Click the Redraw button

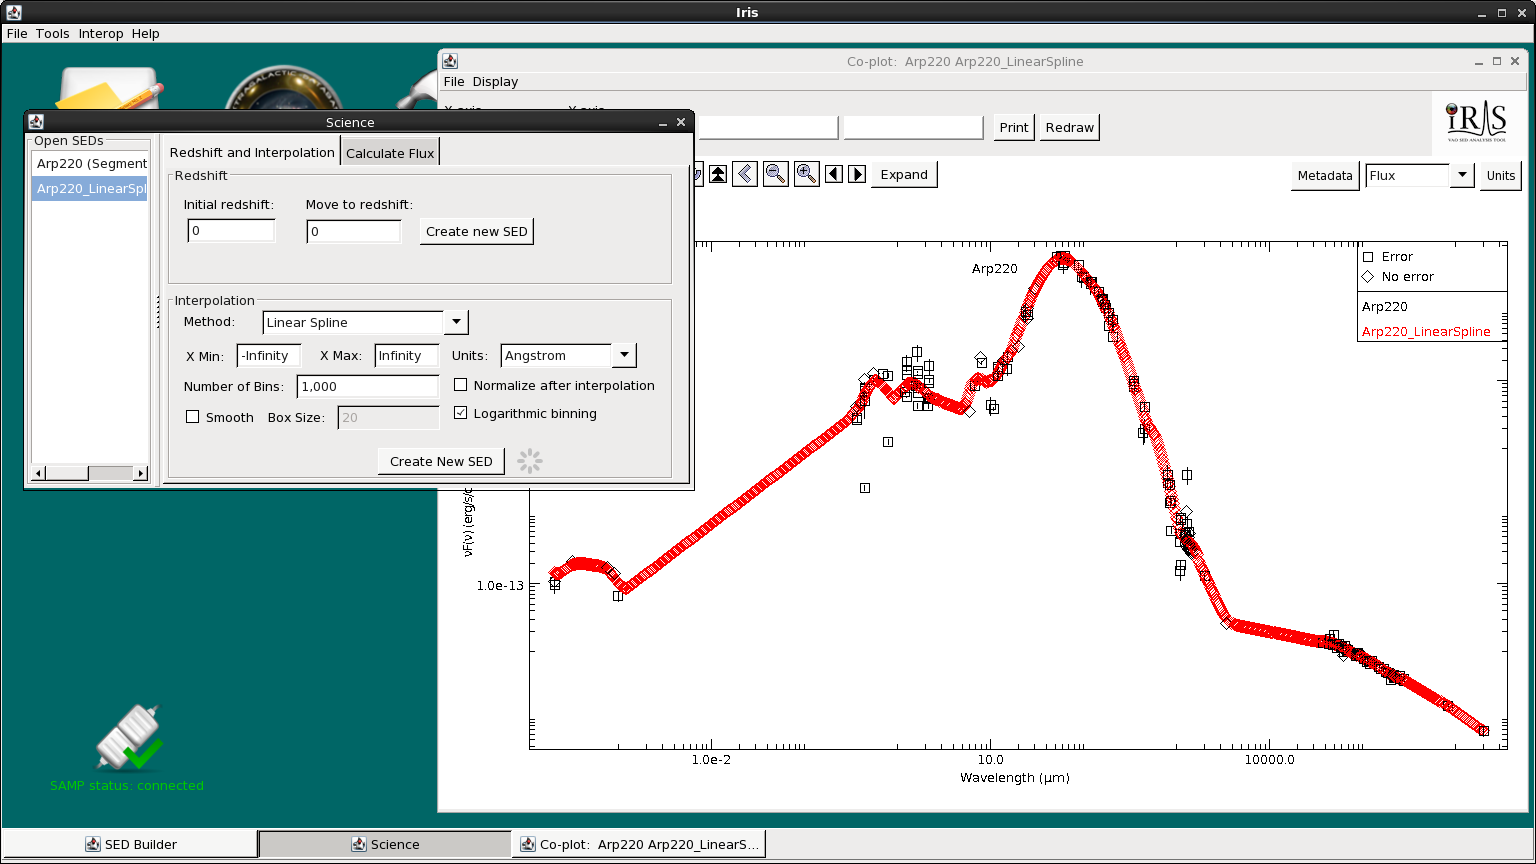[1070, 127]
